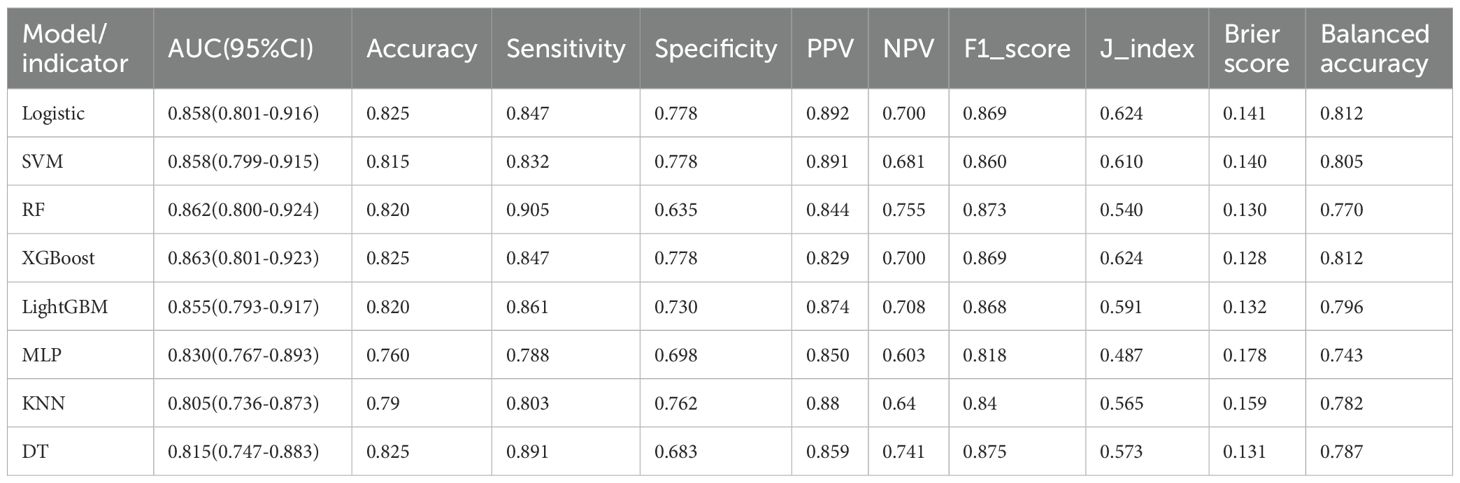Select RF sensitivity value 0.905

(x=526, y=210)
